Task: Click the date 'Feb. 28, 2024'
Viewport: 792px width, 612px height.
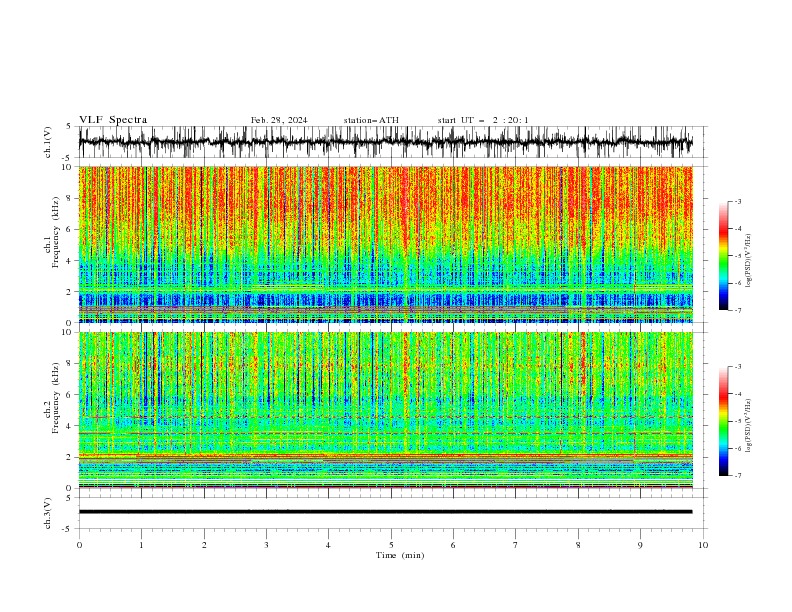Action: tap(279, 120)
